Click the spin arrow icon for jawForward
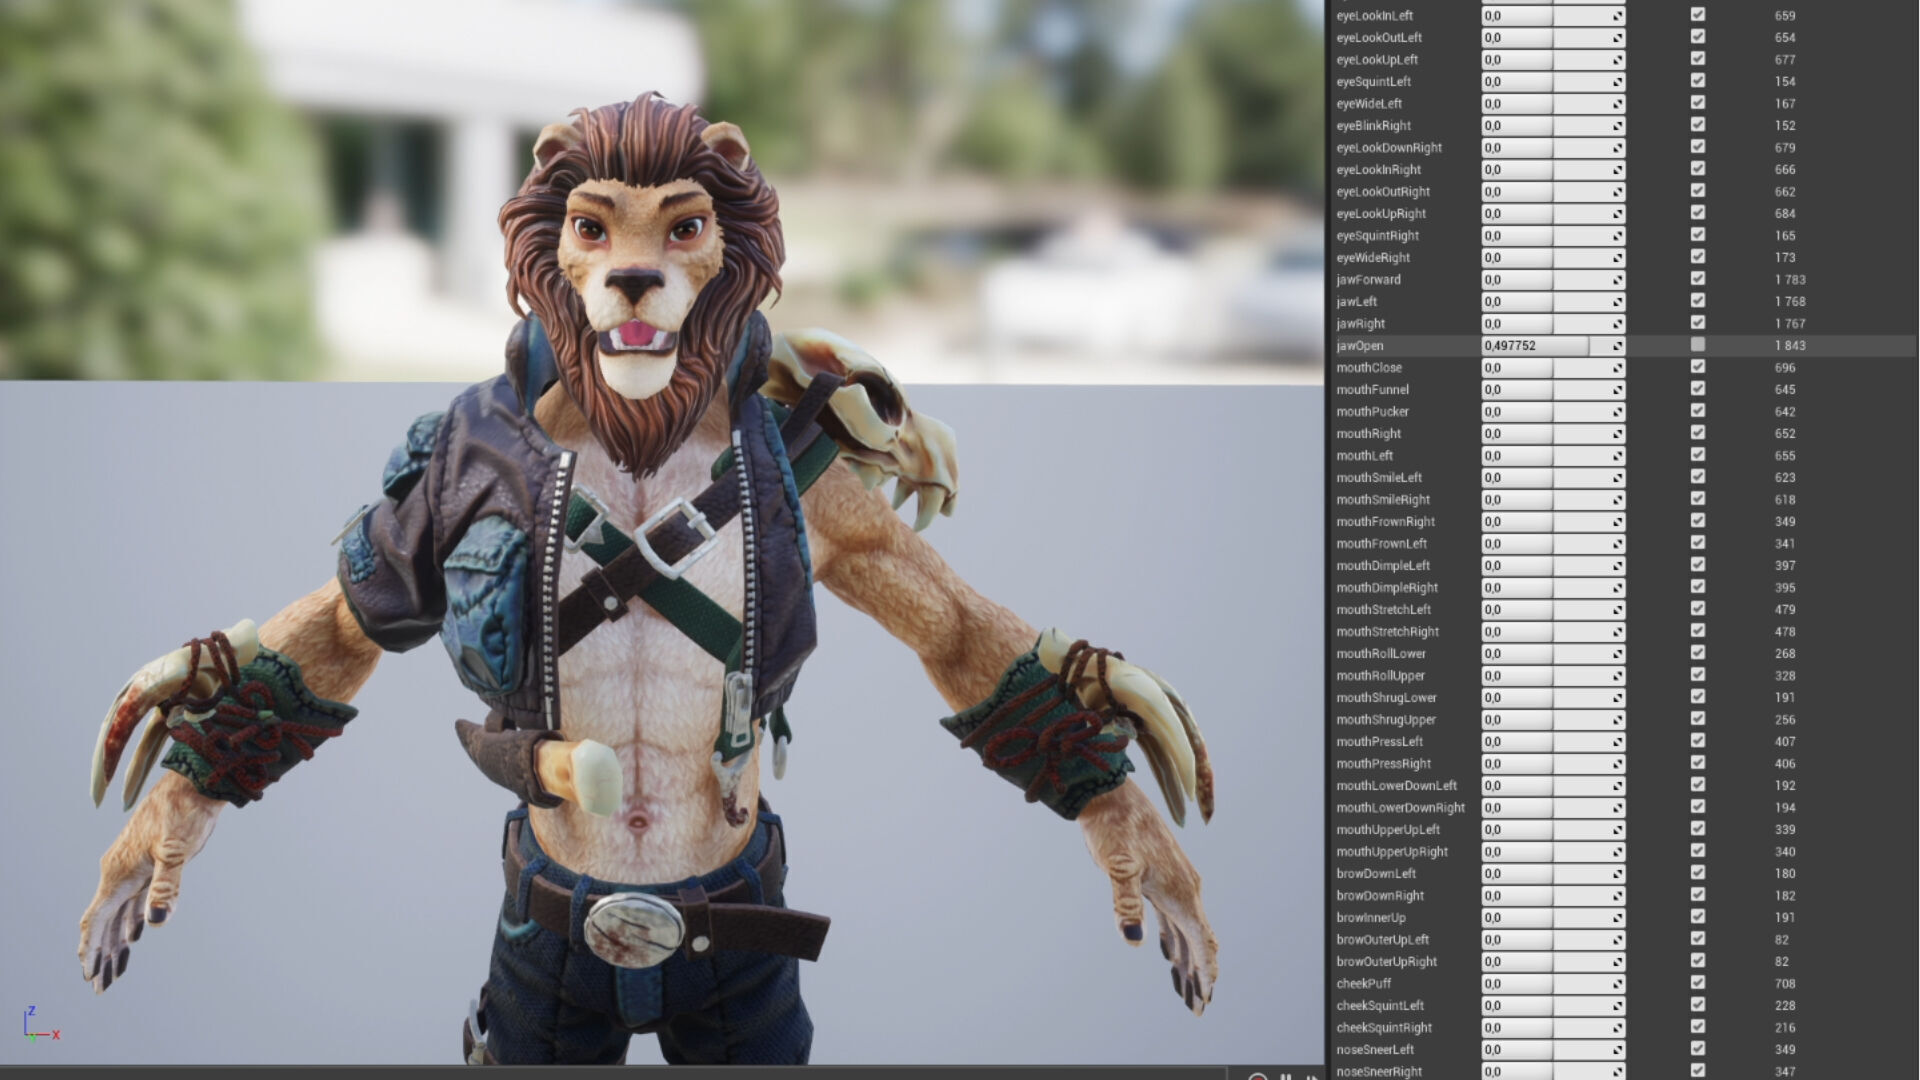Image resolution: width=1920 pixels, height=1080 pixels. coord(1617,280)
